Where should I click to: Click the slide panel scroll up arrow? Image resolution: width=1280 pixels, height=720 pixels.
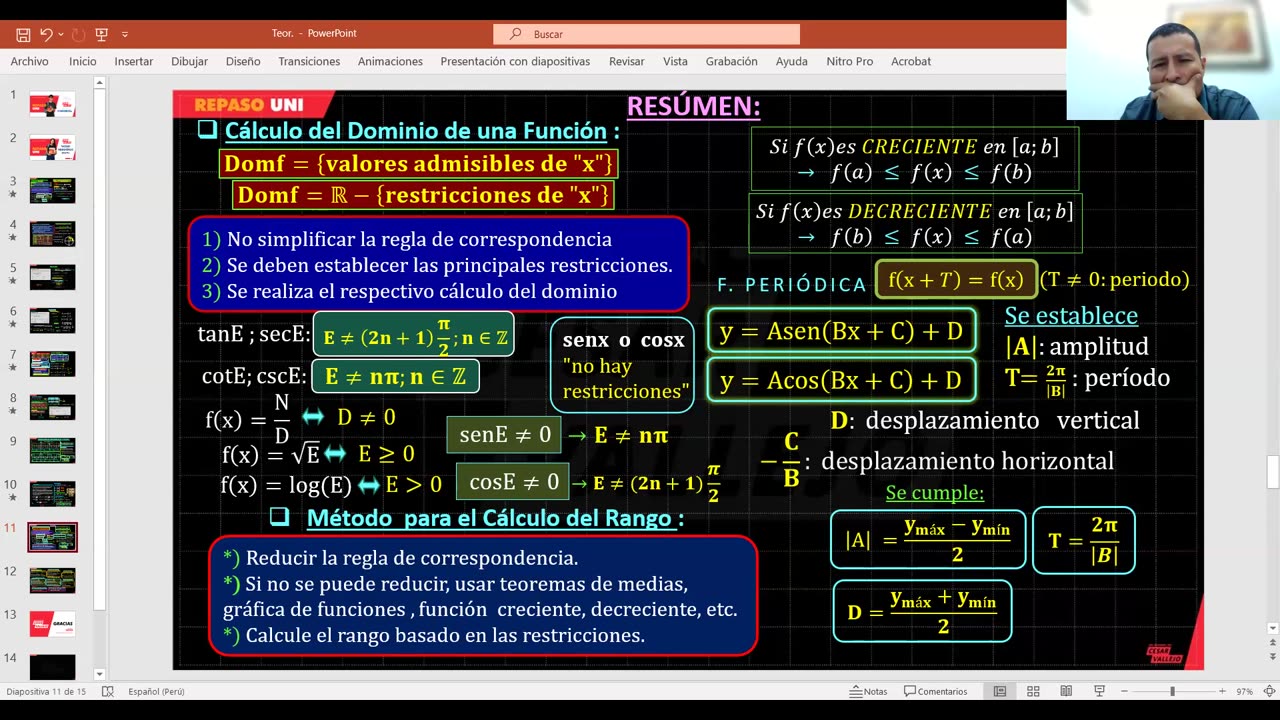click(x=99, y=84)
